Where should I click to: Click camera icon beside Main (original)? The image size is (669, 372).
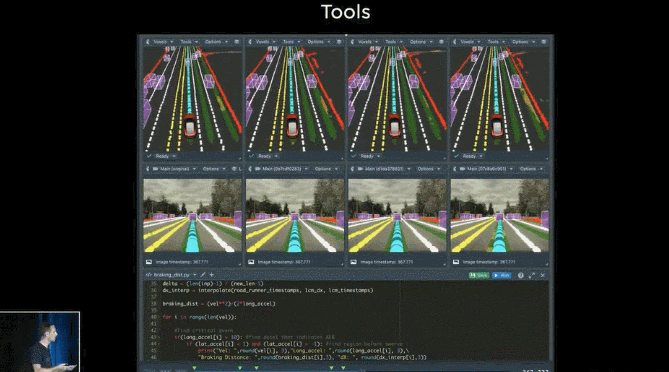click(156, 169)
